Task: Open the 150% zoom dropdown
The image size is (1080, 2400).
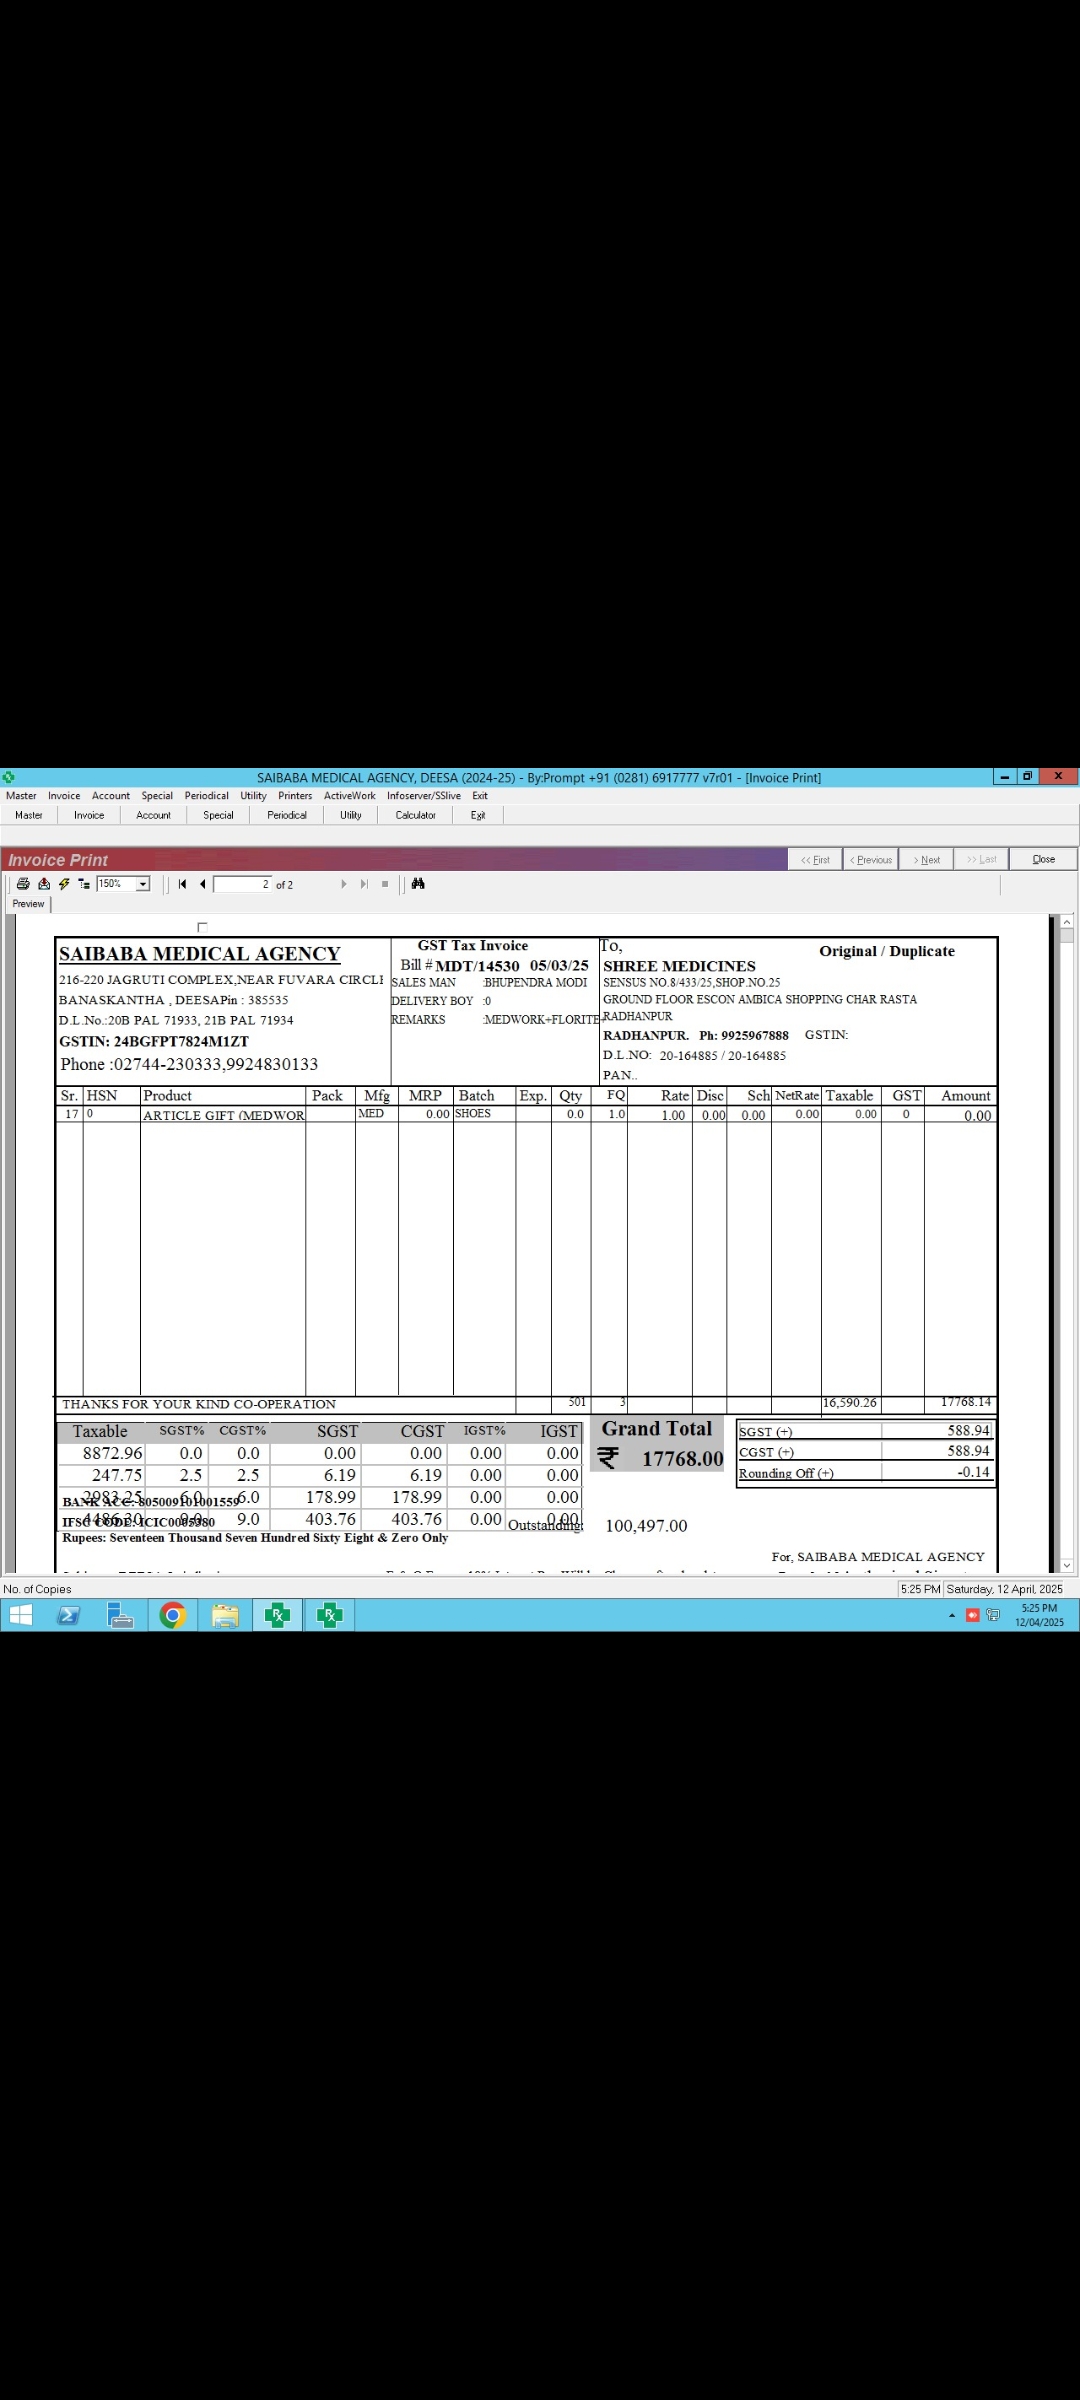Action: pos(143,884)
